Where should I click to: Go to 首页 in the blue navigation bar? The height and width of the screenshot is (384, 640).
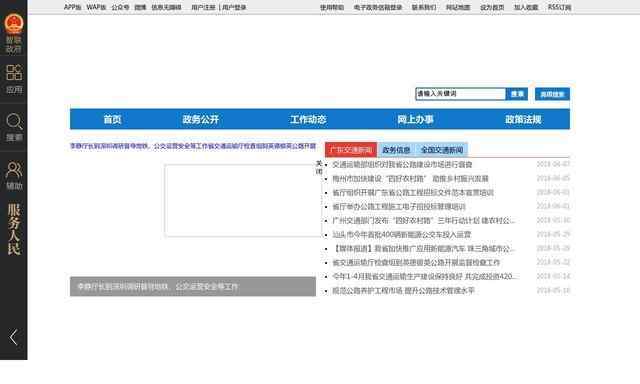pyautogui.click(x=112, y=120)
